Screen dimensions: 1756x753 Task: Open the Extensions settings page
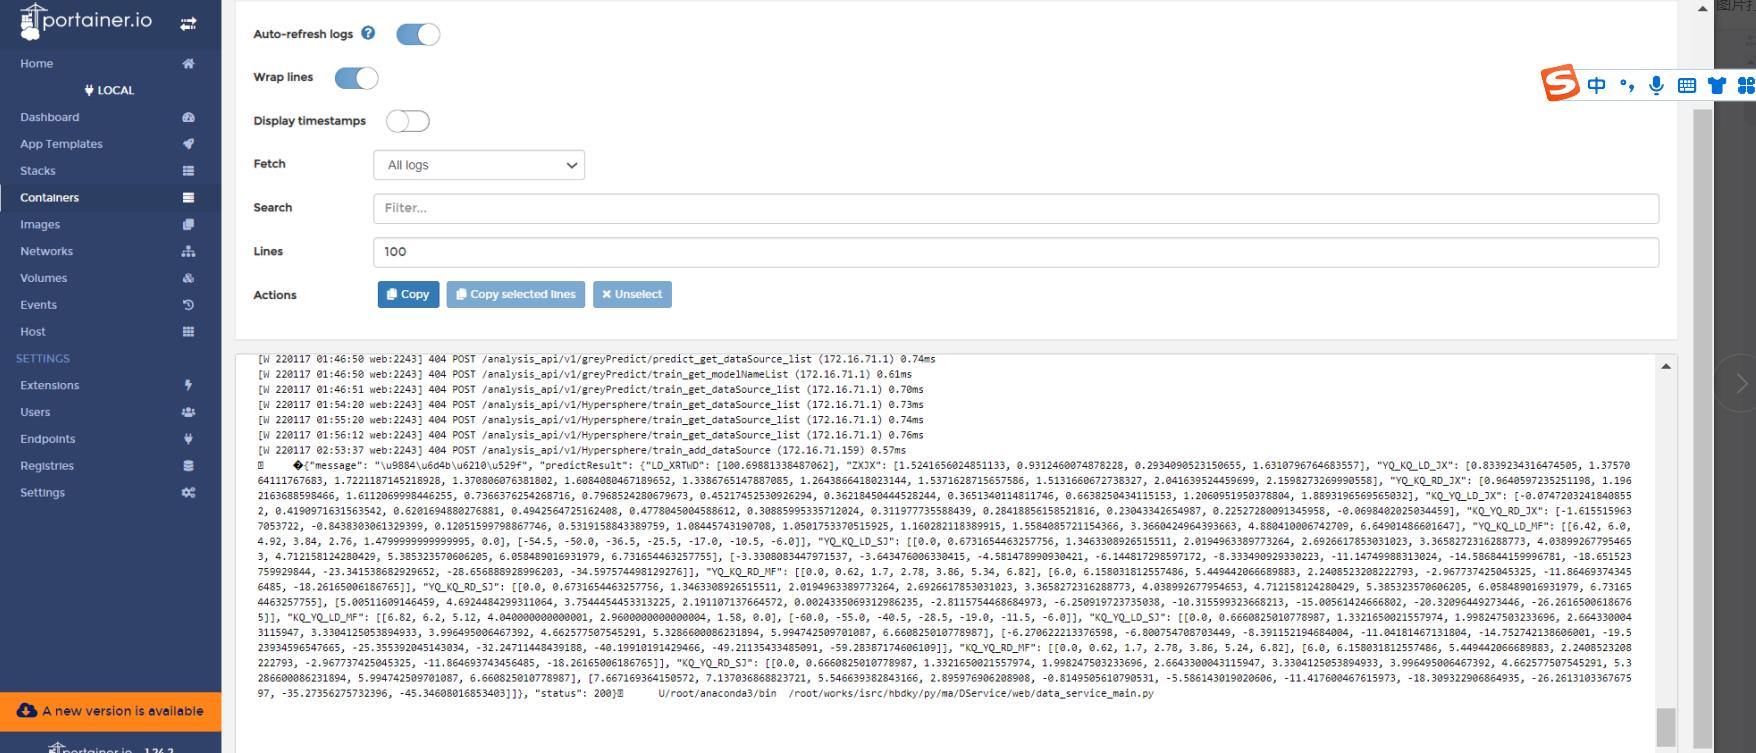tap(50, 385)
